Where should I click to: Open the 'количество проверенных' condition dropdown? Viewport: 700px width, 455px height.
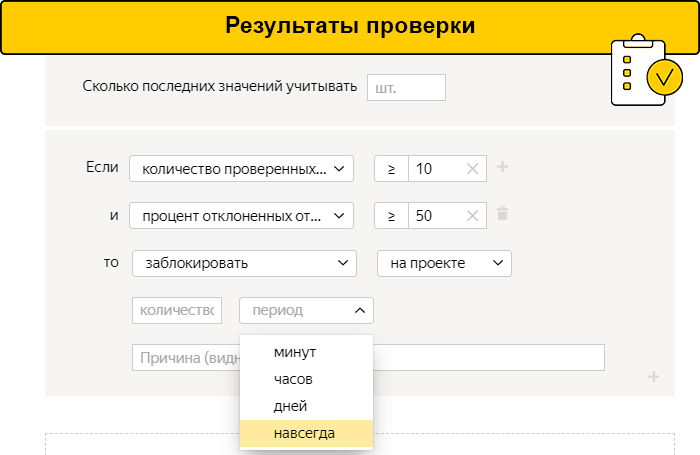point(241,169)
